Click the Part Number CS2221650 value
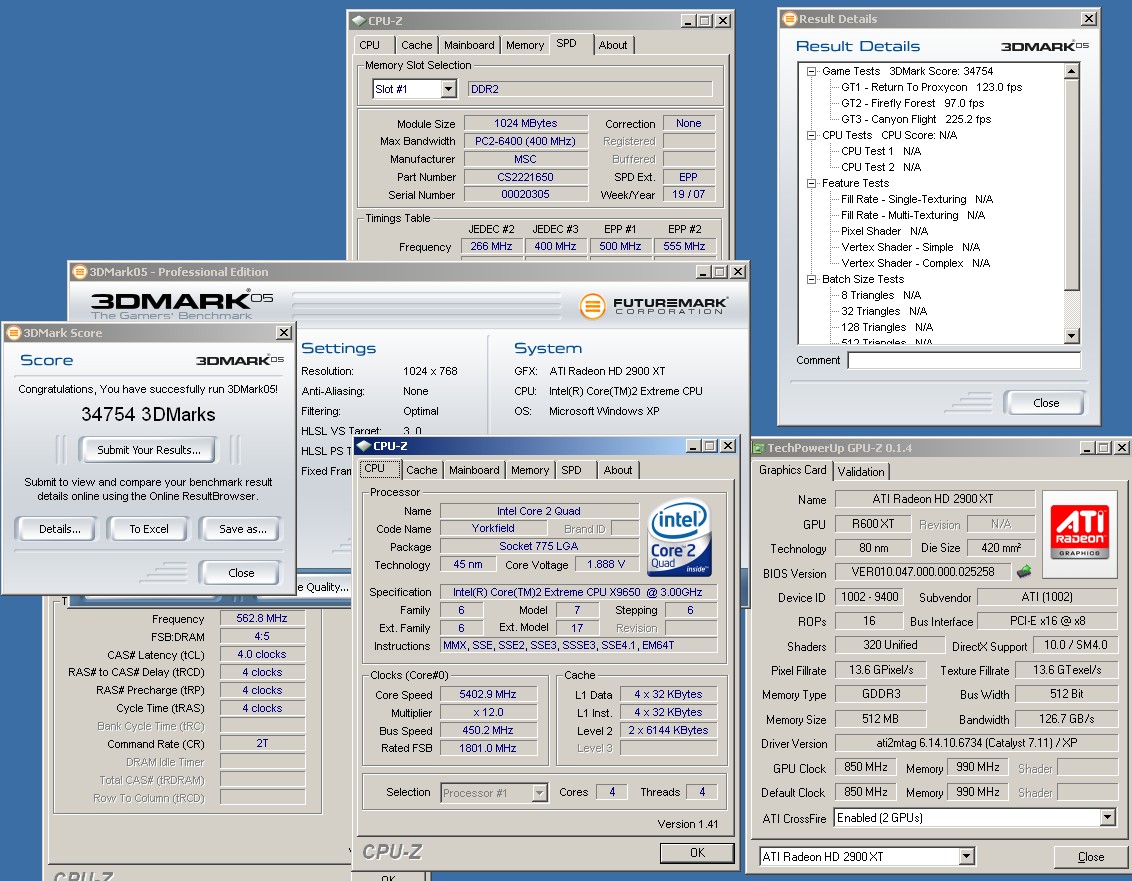Viewport: 1132px width, 881px height. pos(526,177)
